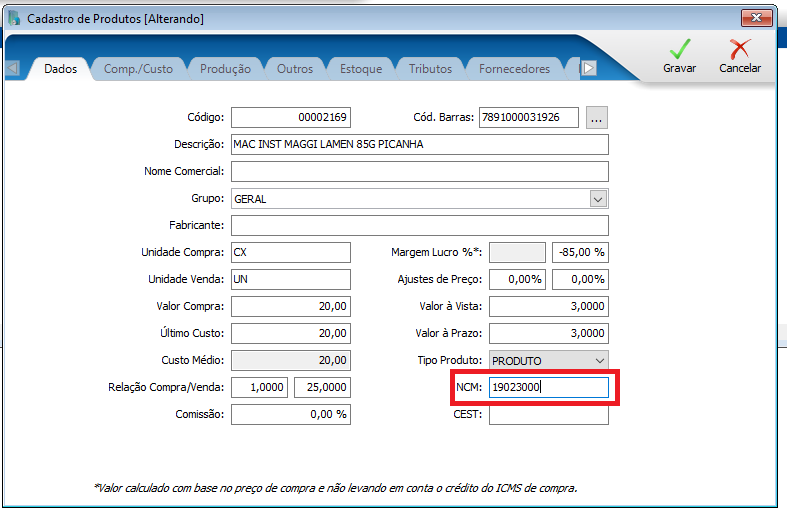Switch to the Outros tab

click(x=295, y=69)
